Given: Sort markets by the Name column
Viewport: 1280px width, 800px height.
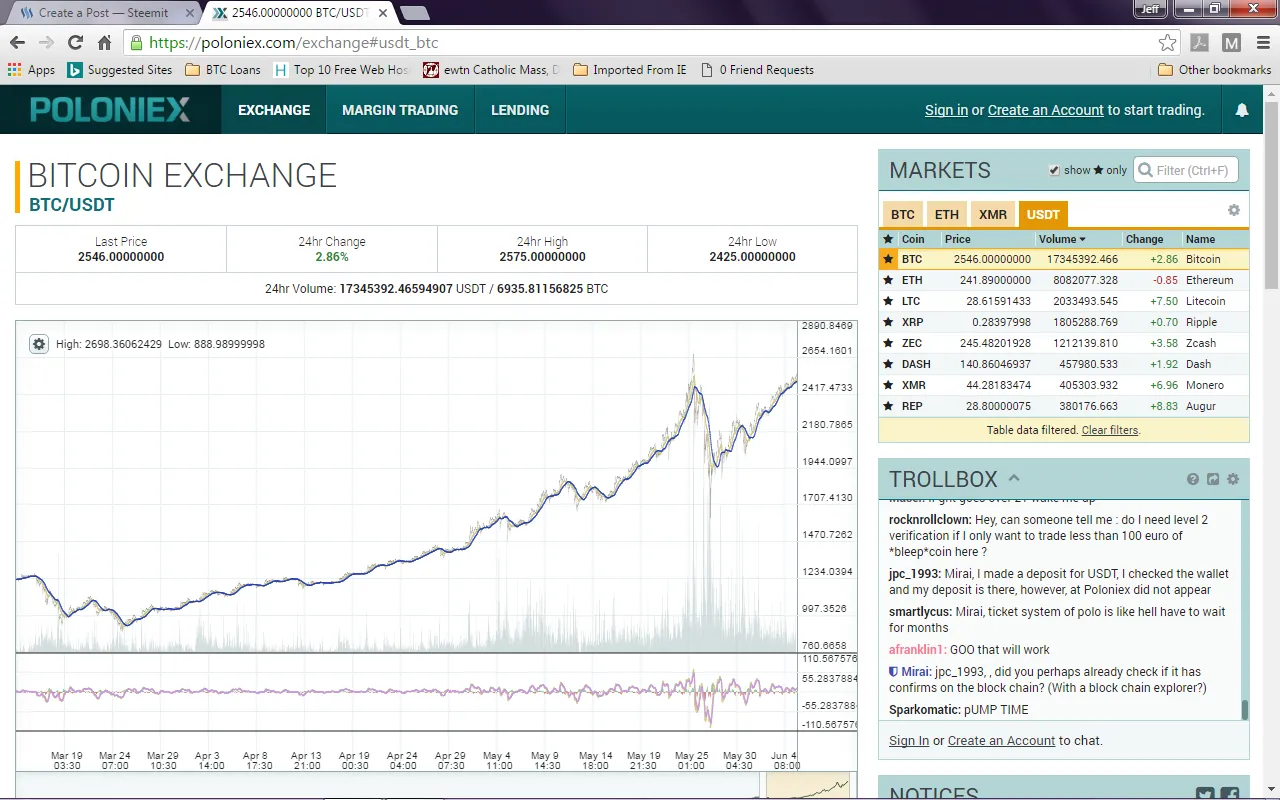Looking at the screenshot, I should pyautogui.click(x=1200, y=239).
